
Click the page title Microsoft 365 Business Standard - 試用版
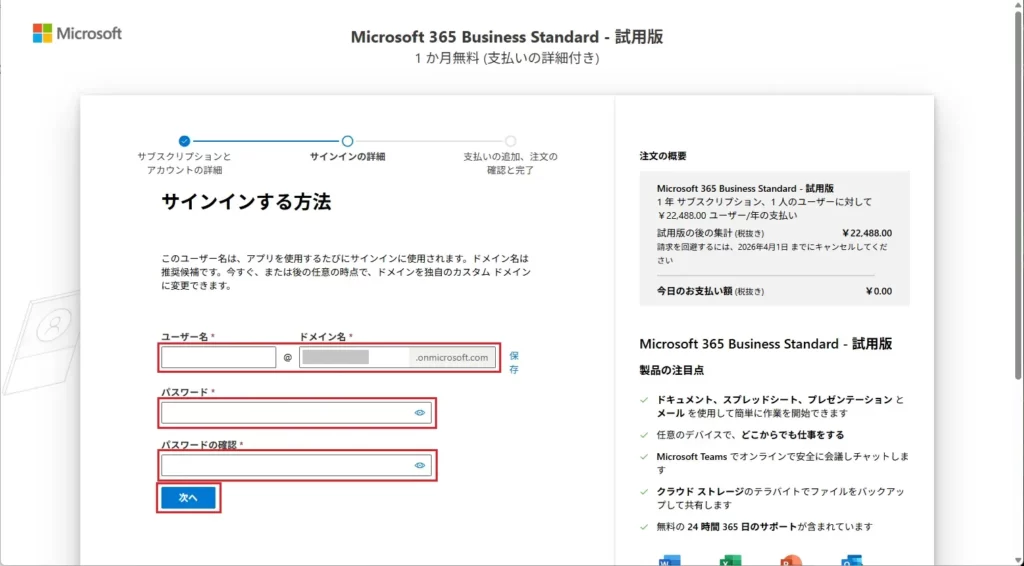coord(507,37)
